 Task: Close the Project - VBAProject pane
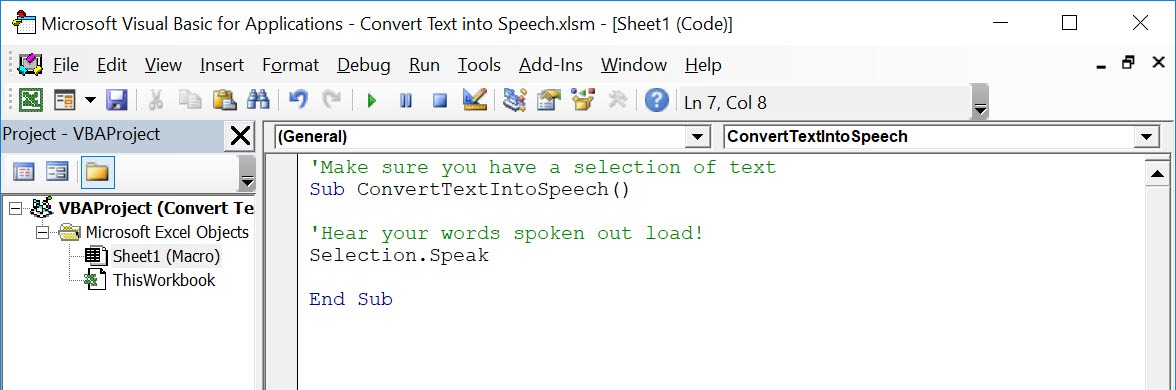(x=240, y=136)
